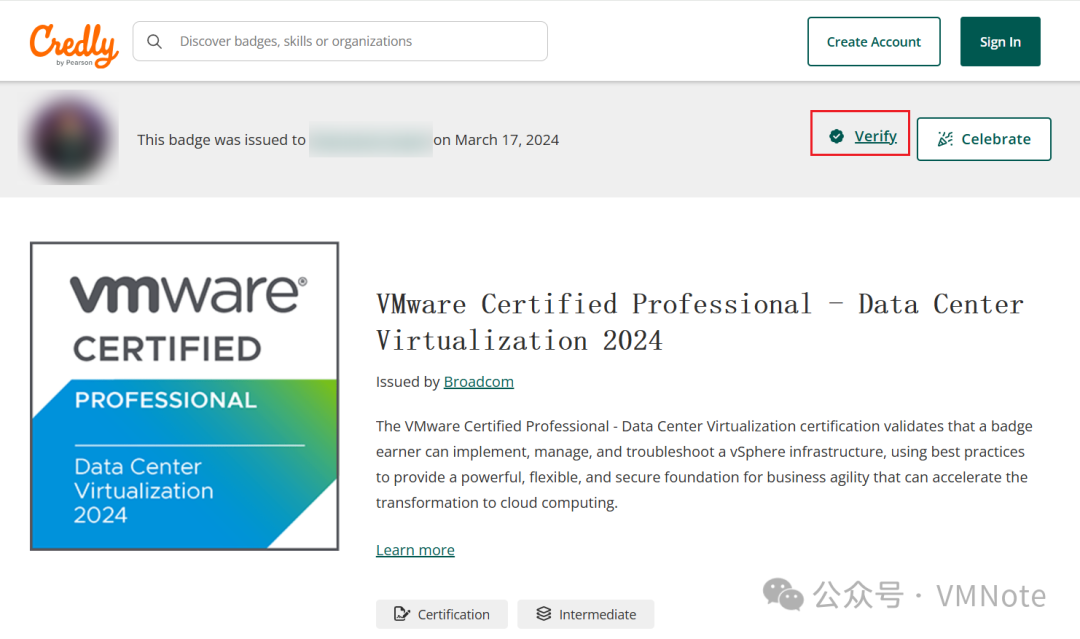Focus the Discover badges search field
This screenshot has height=639, width=1080.
coord(340,41)
